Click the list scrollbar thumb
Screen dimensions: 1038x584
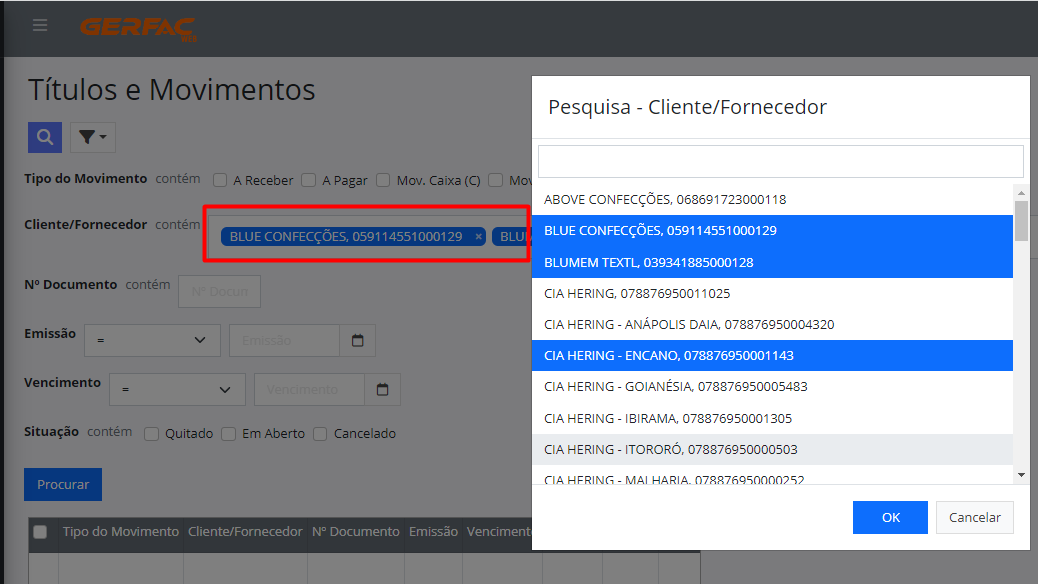point(1021,221)
